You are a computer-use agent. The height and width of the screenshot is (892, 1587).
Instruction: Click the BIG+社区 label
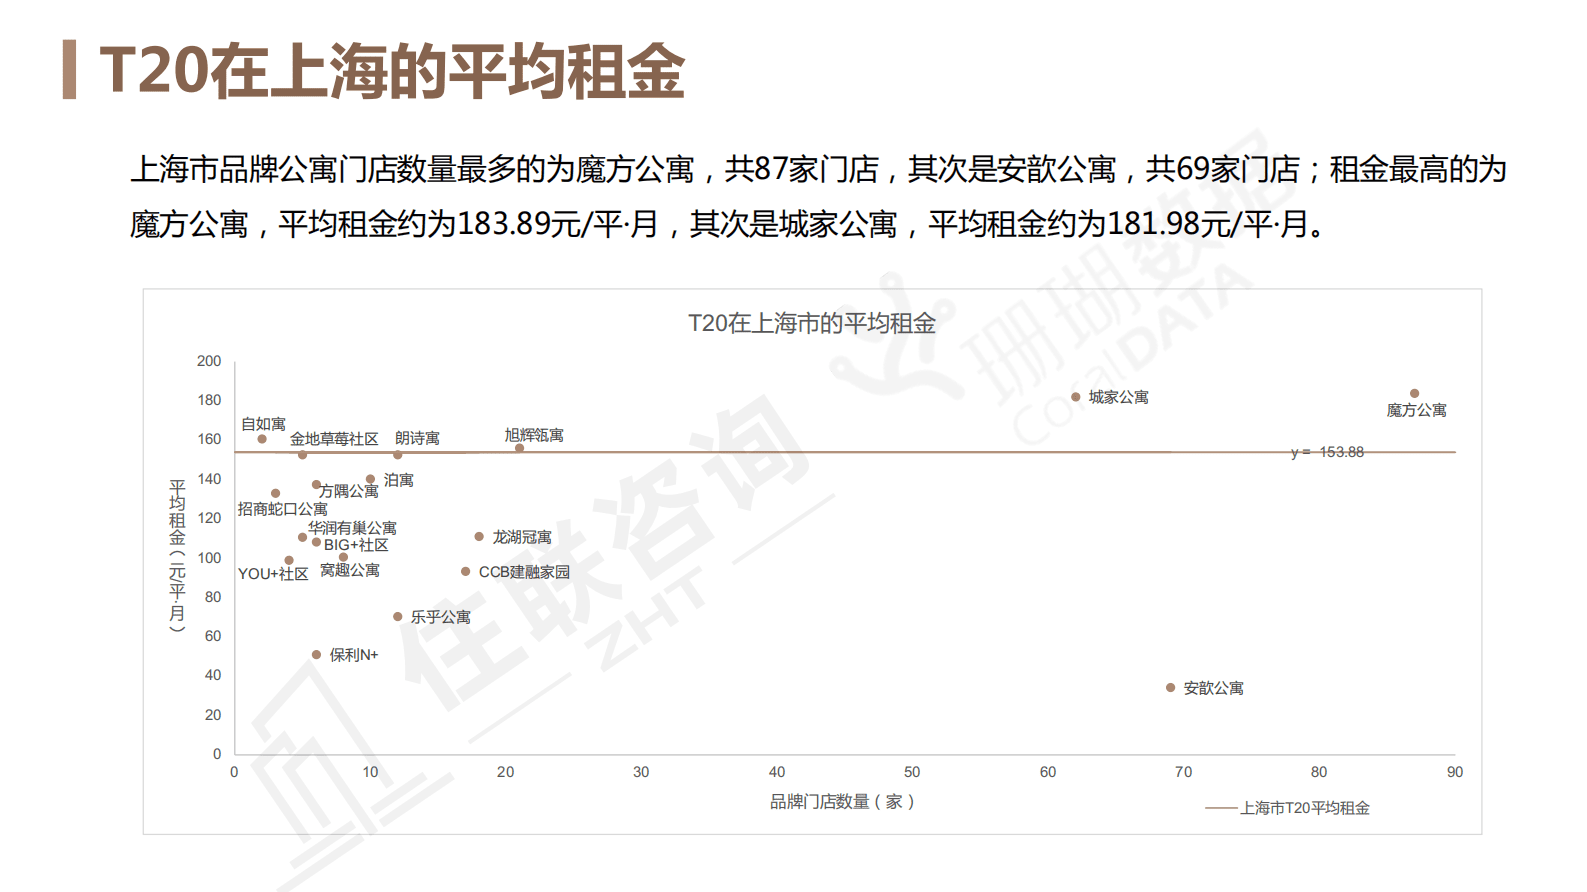(356, 545)
